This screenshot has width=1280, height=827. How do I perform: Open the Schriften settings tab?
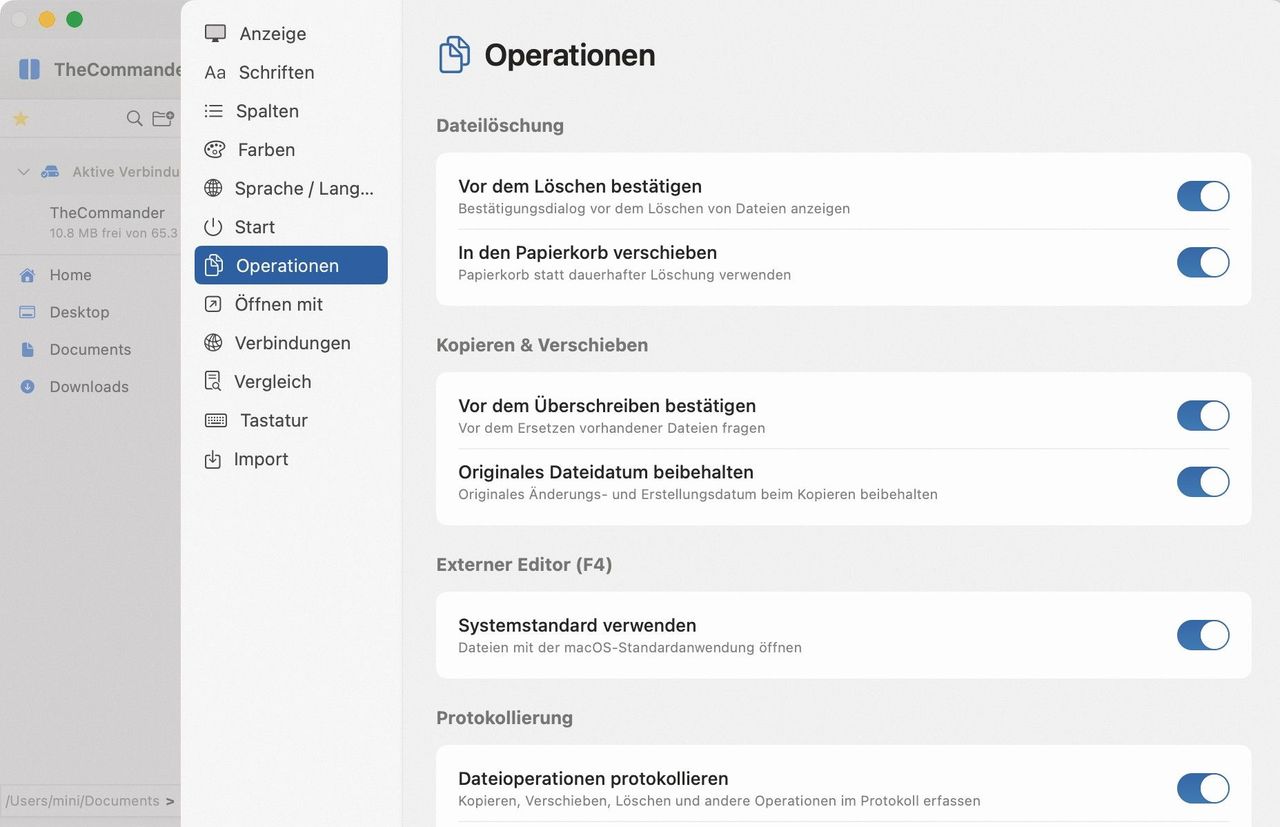[291, 72]
